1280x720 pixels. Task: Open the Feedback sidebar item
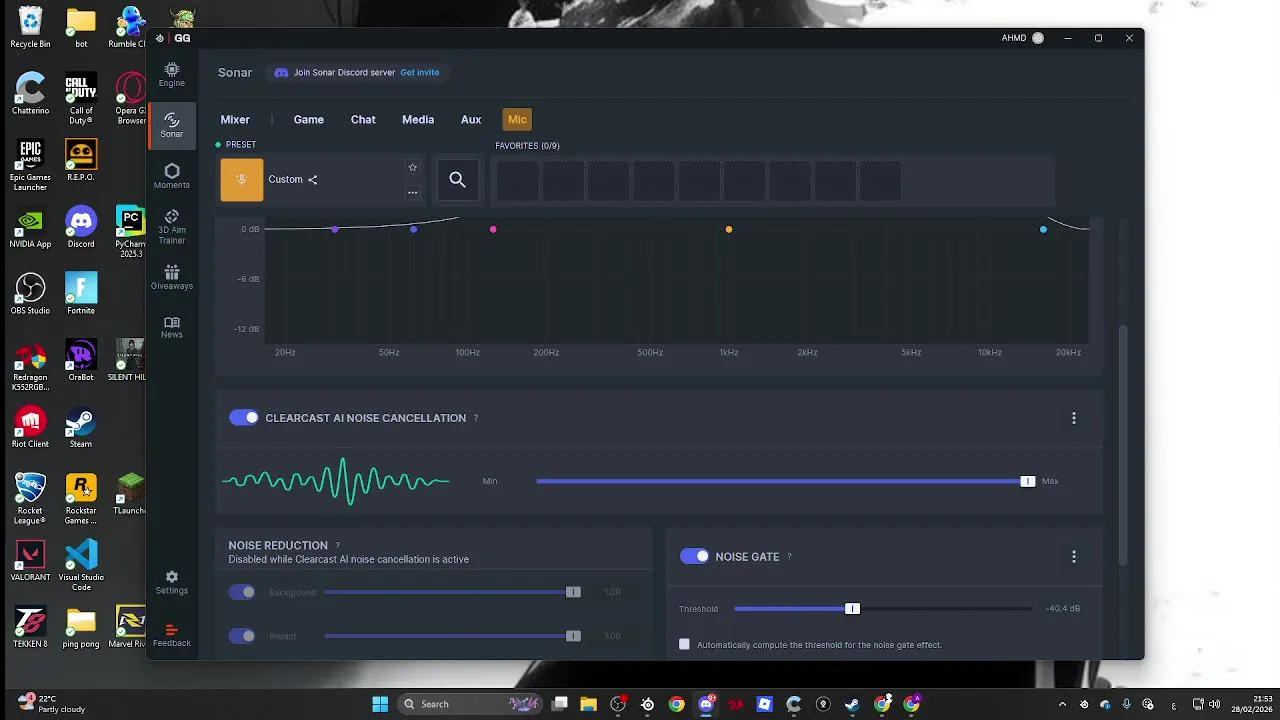pos(172,635)
